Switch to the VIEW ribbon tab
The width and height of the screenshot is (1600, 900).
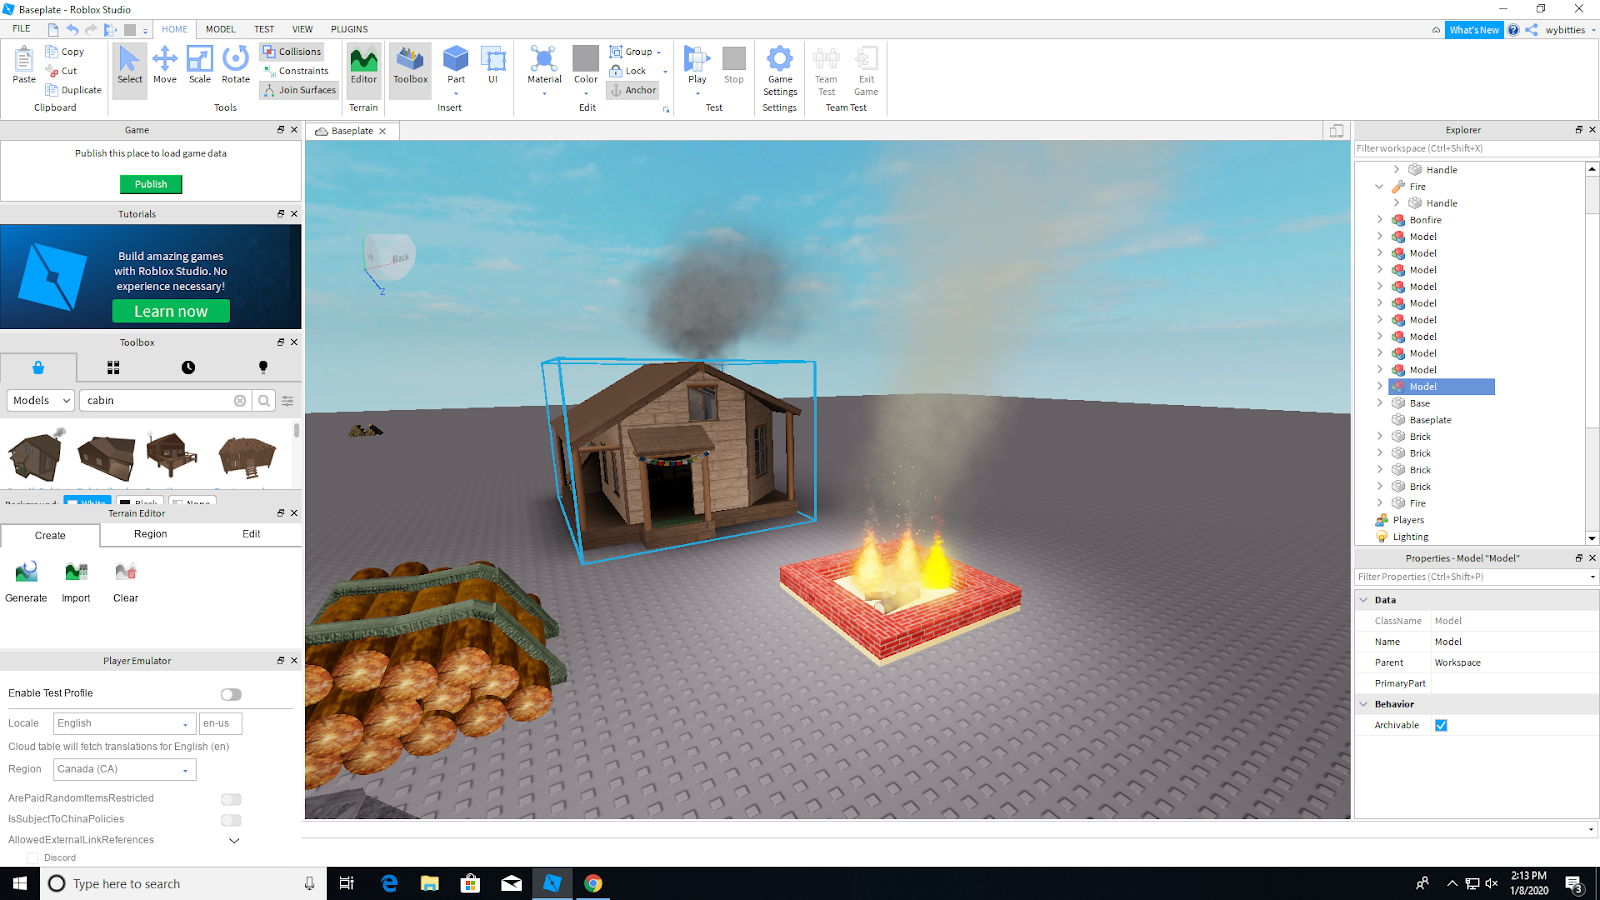[x=302, y=29]
